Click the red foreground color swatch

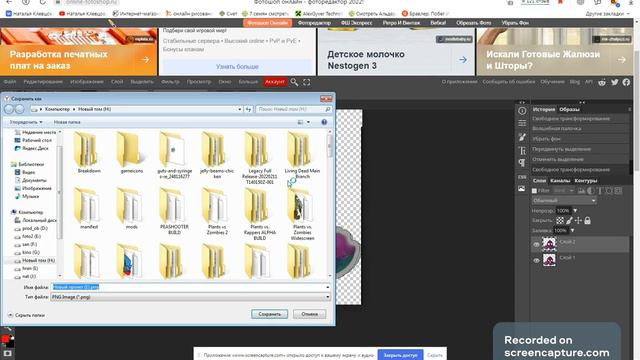click(5, 339)
